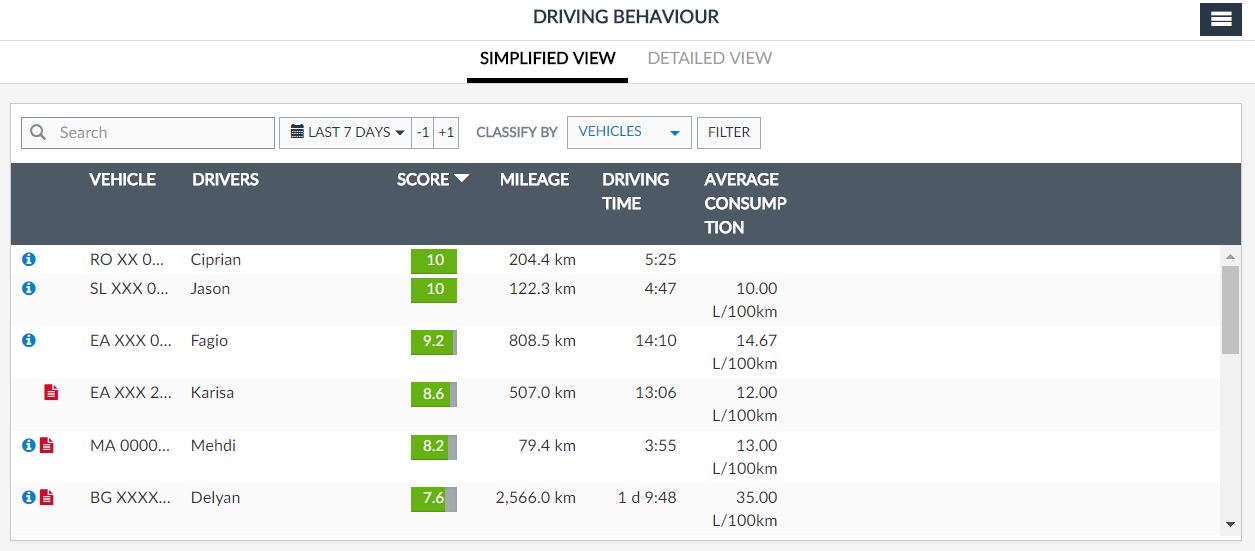Toggle Score column sort order arrow
Screen dimensions: 1255x551
[461, 180]
